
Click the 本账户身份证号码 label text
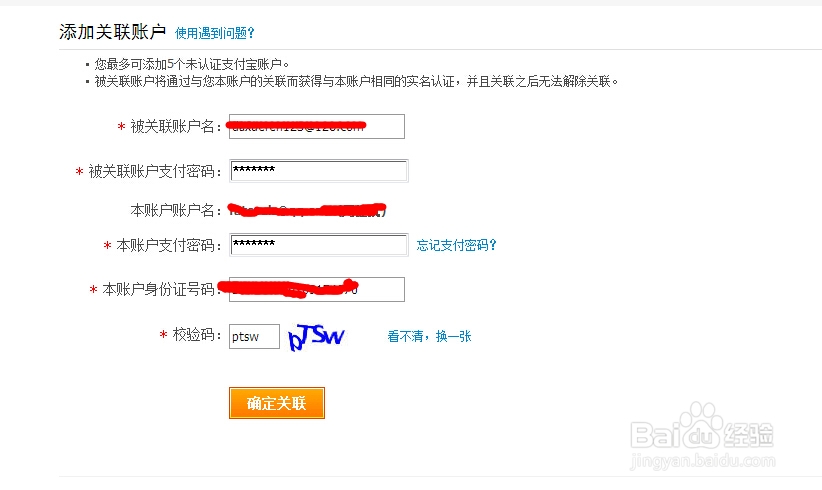(x=159, y=290)
